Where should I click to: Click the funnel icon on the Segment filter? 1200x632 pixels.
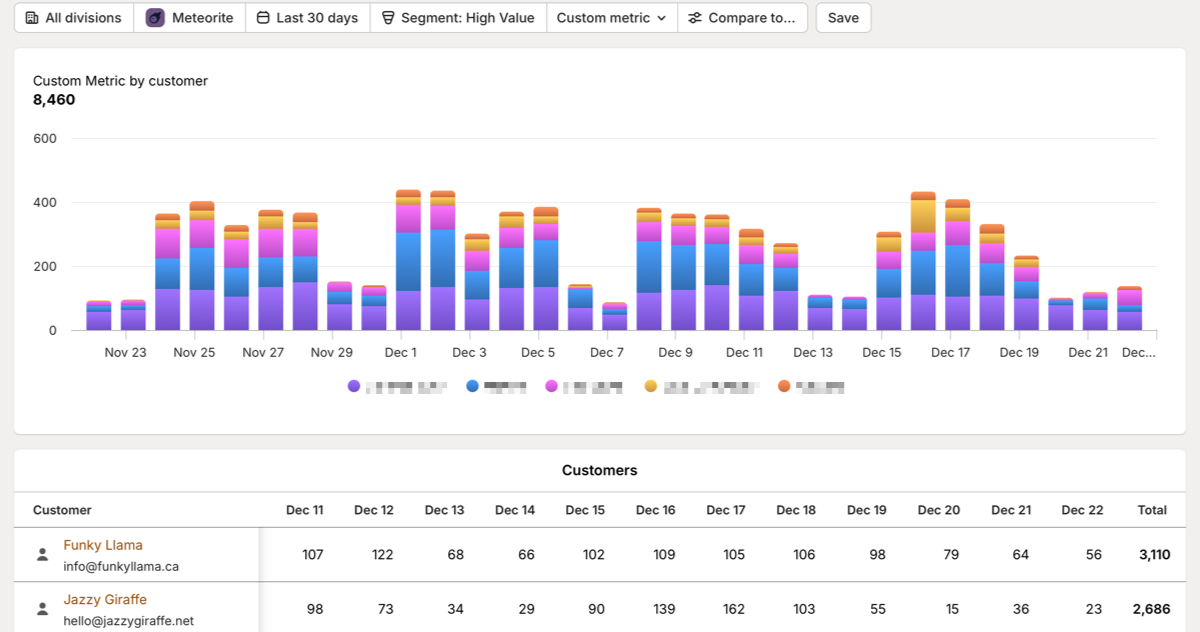387,17
